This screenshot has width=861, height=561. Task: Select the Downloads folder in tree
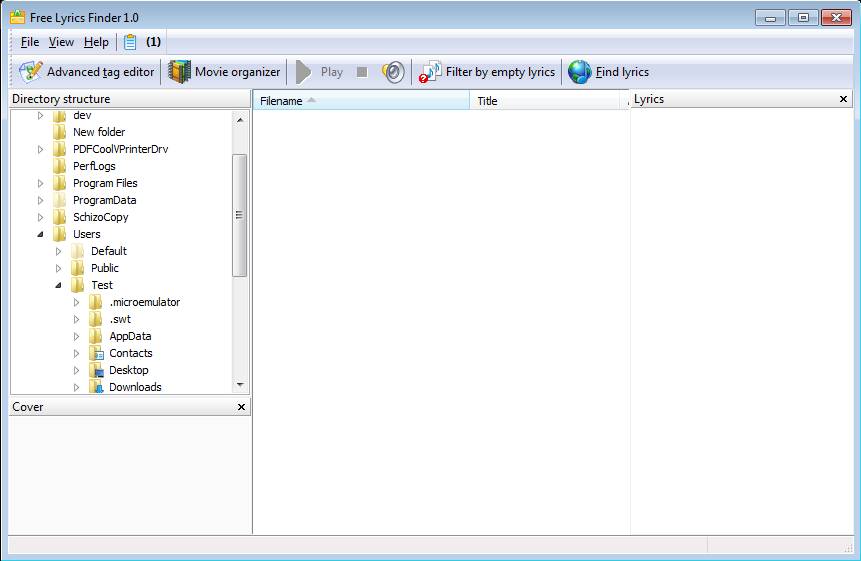(135, 387)
